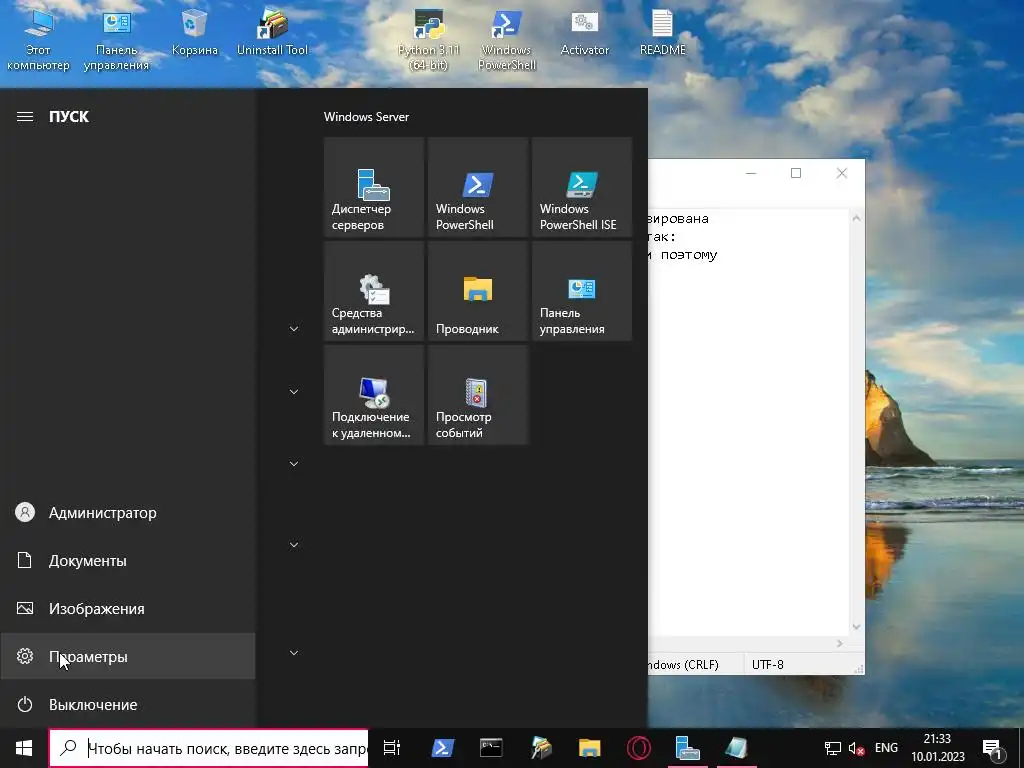The width and height of the screenshot is (1024, 768).
Task: Open Command Prompt from the taskbar
Action: [x=491, y=748]
